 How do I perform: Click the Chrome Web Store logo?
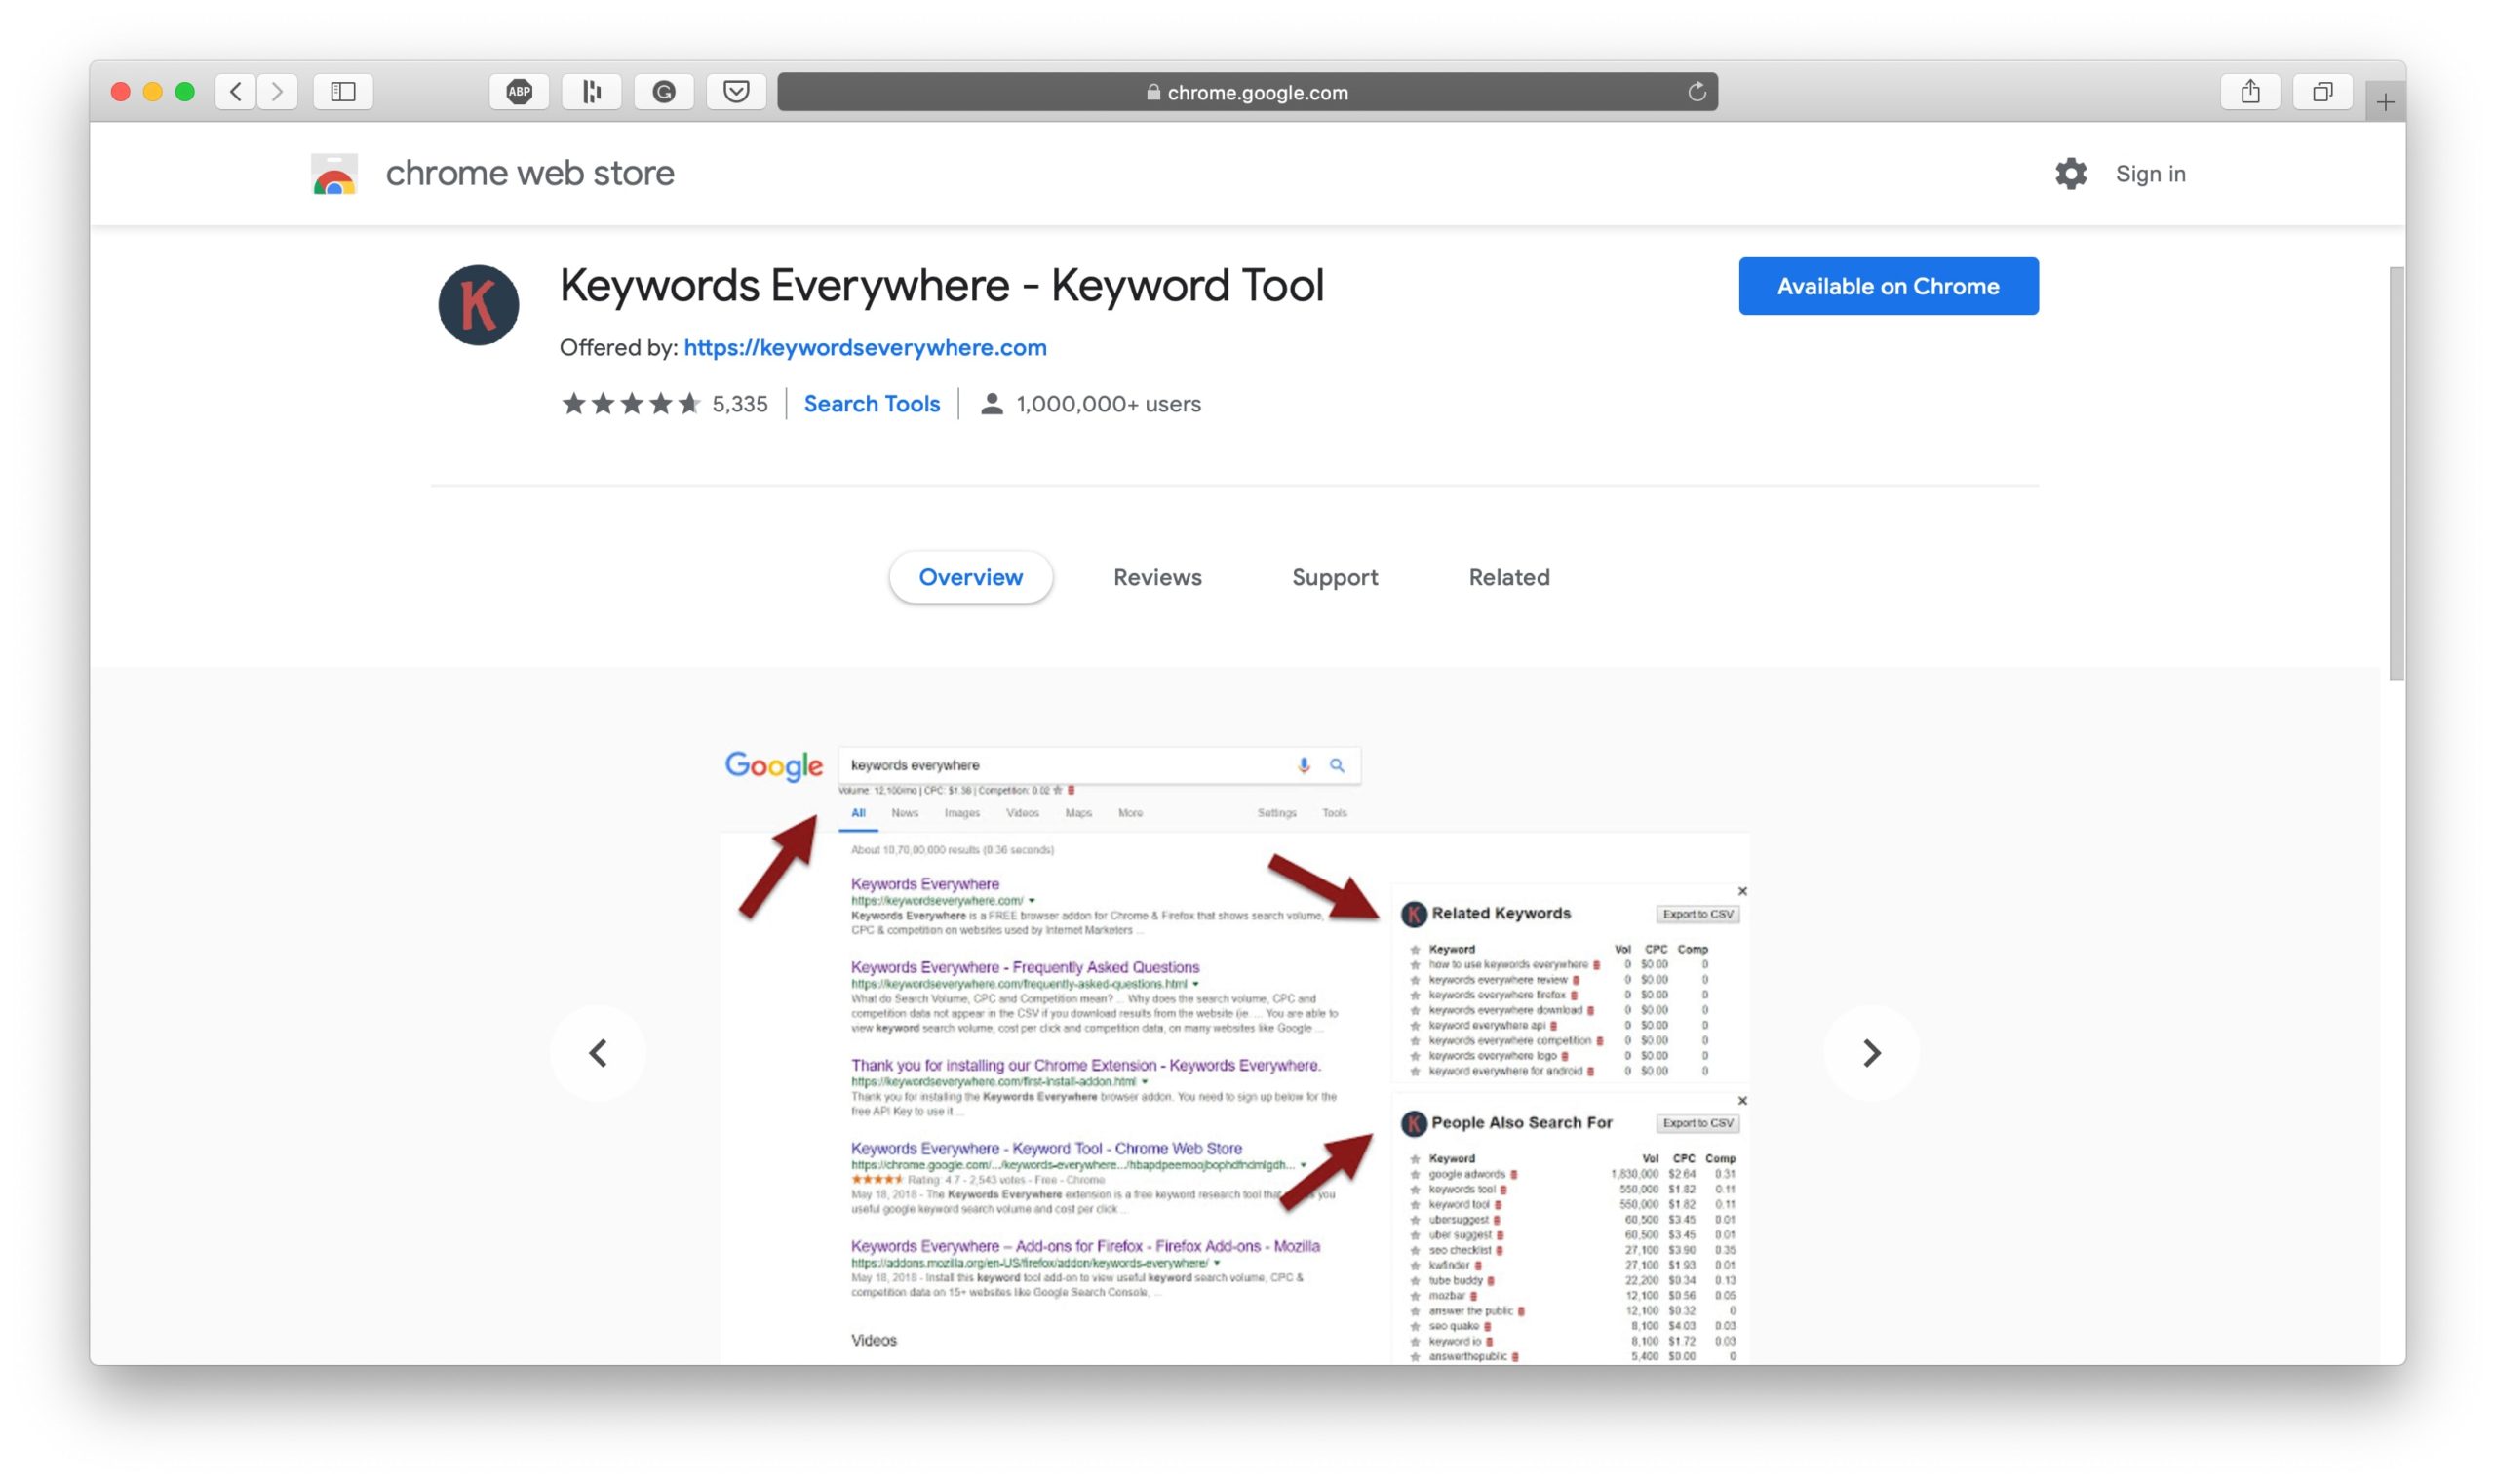334,174
